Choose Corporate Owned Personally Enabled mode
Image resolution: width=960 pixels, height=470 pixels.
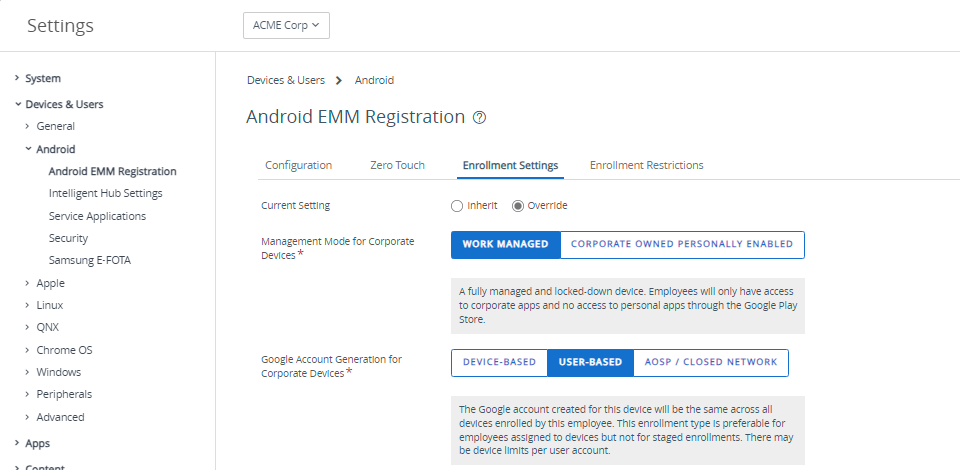[681, 244]
